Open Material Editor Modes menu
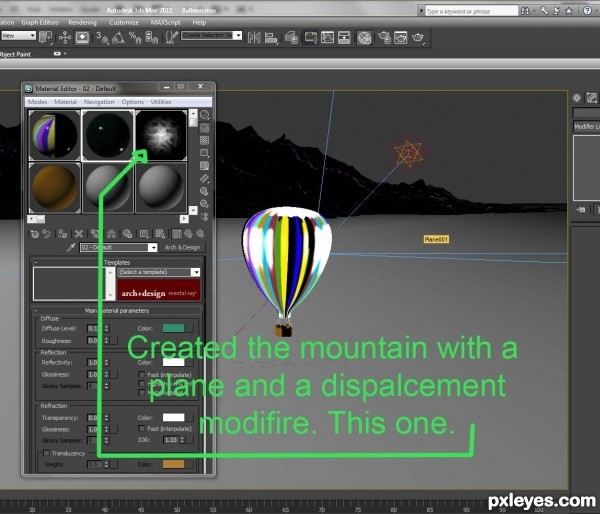This screenshot has height=514, width=600. point(38,102)
